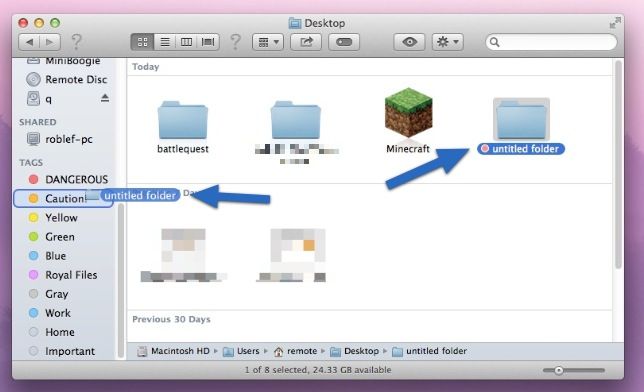Click remote in the path bar
Image resolution: width=644 pixels, height=392 pixels.
click(x=295, y=351)
